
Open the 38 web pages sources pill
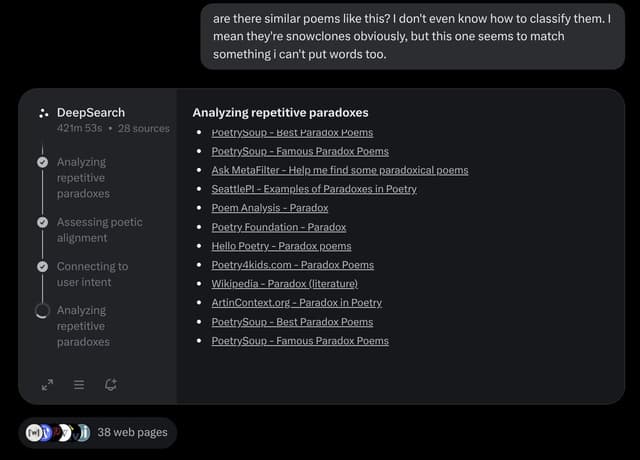pos(98,433)
